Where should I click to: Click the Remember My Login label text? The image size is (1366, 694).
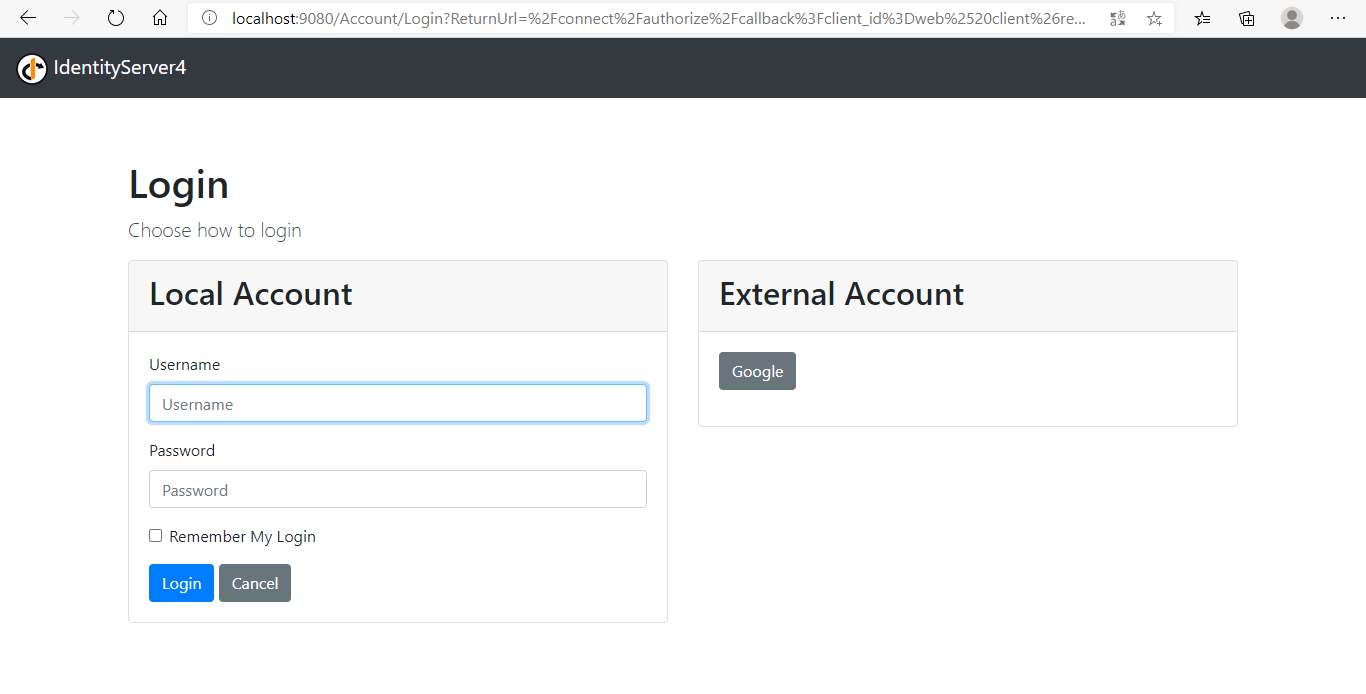[x=243, y=537]
